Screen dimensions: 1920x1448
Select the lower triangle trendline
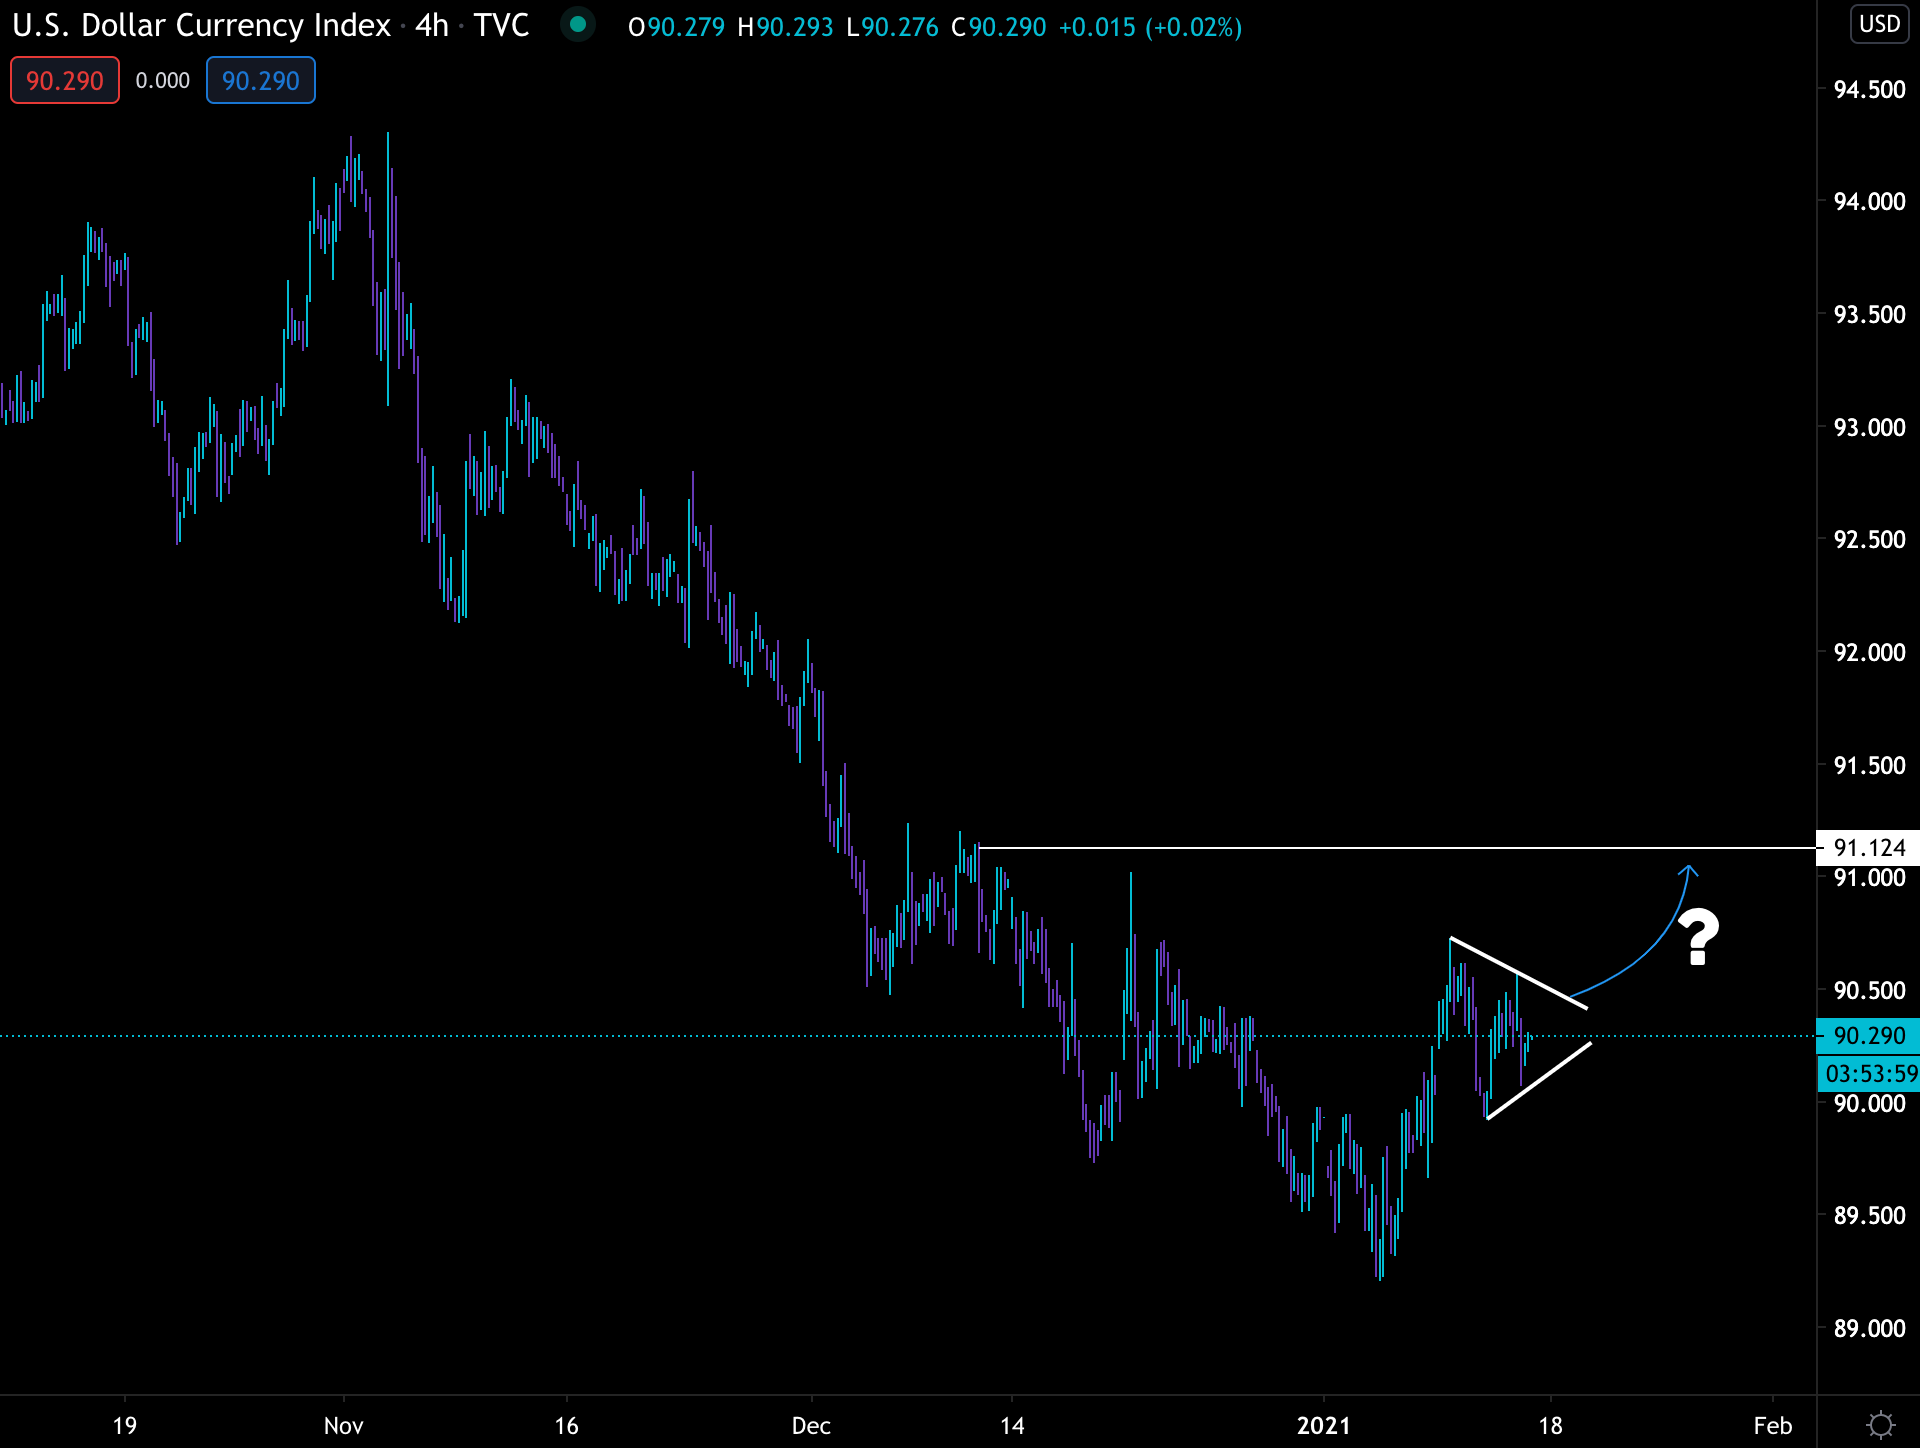(1538, 1081)
